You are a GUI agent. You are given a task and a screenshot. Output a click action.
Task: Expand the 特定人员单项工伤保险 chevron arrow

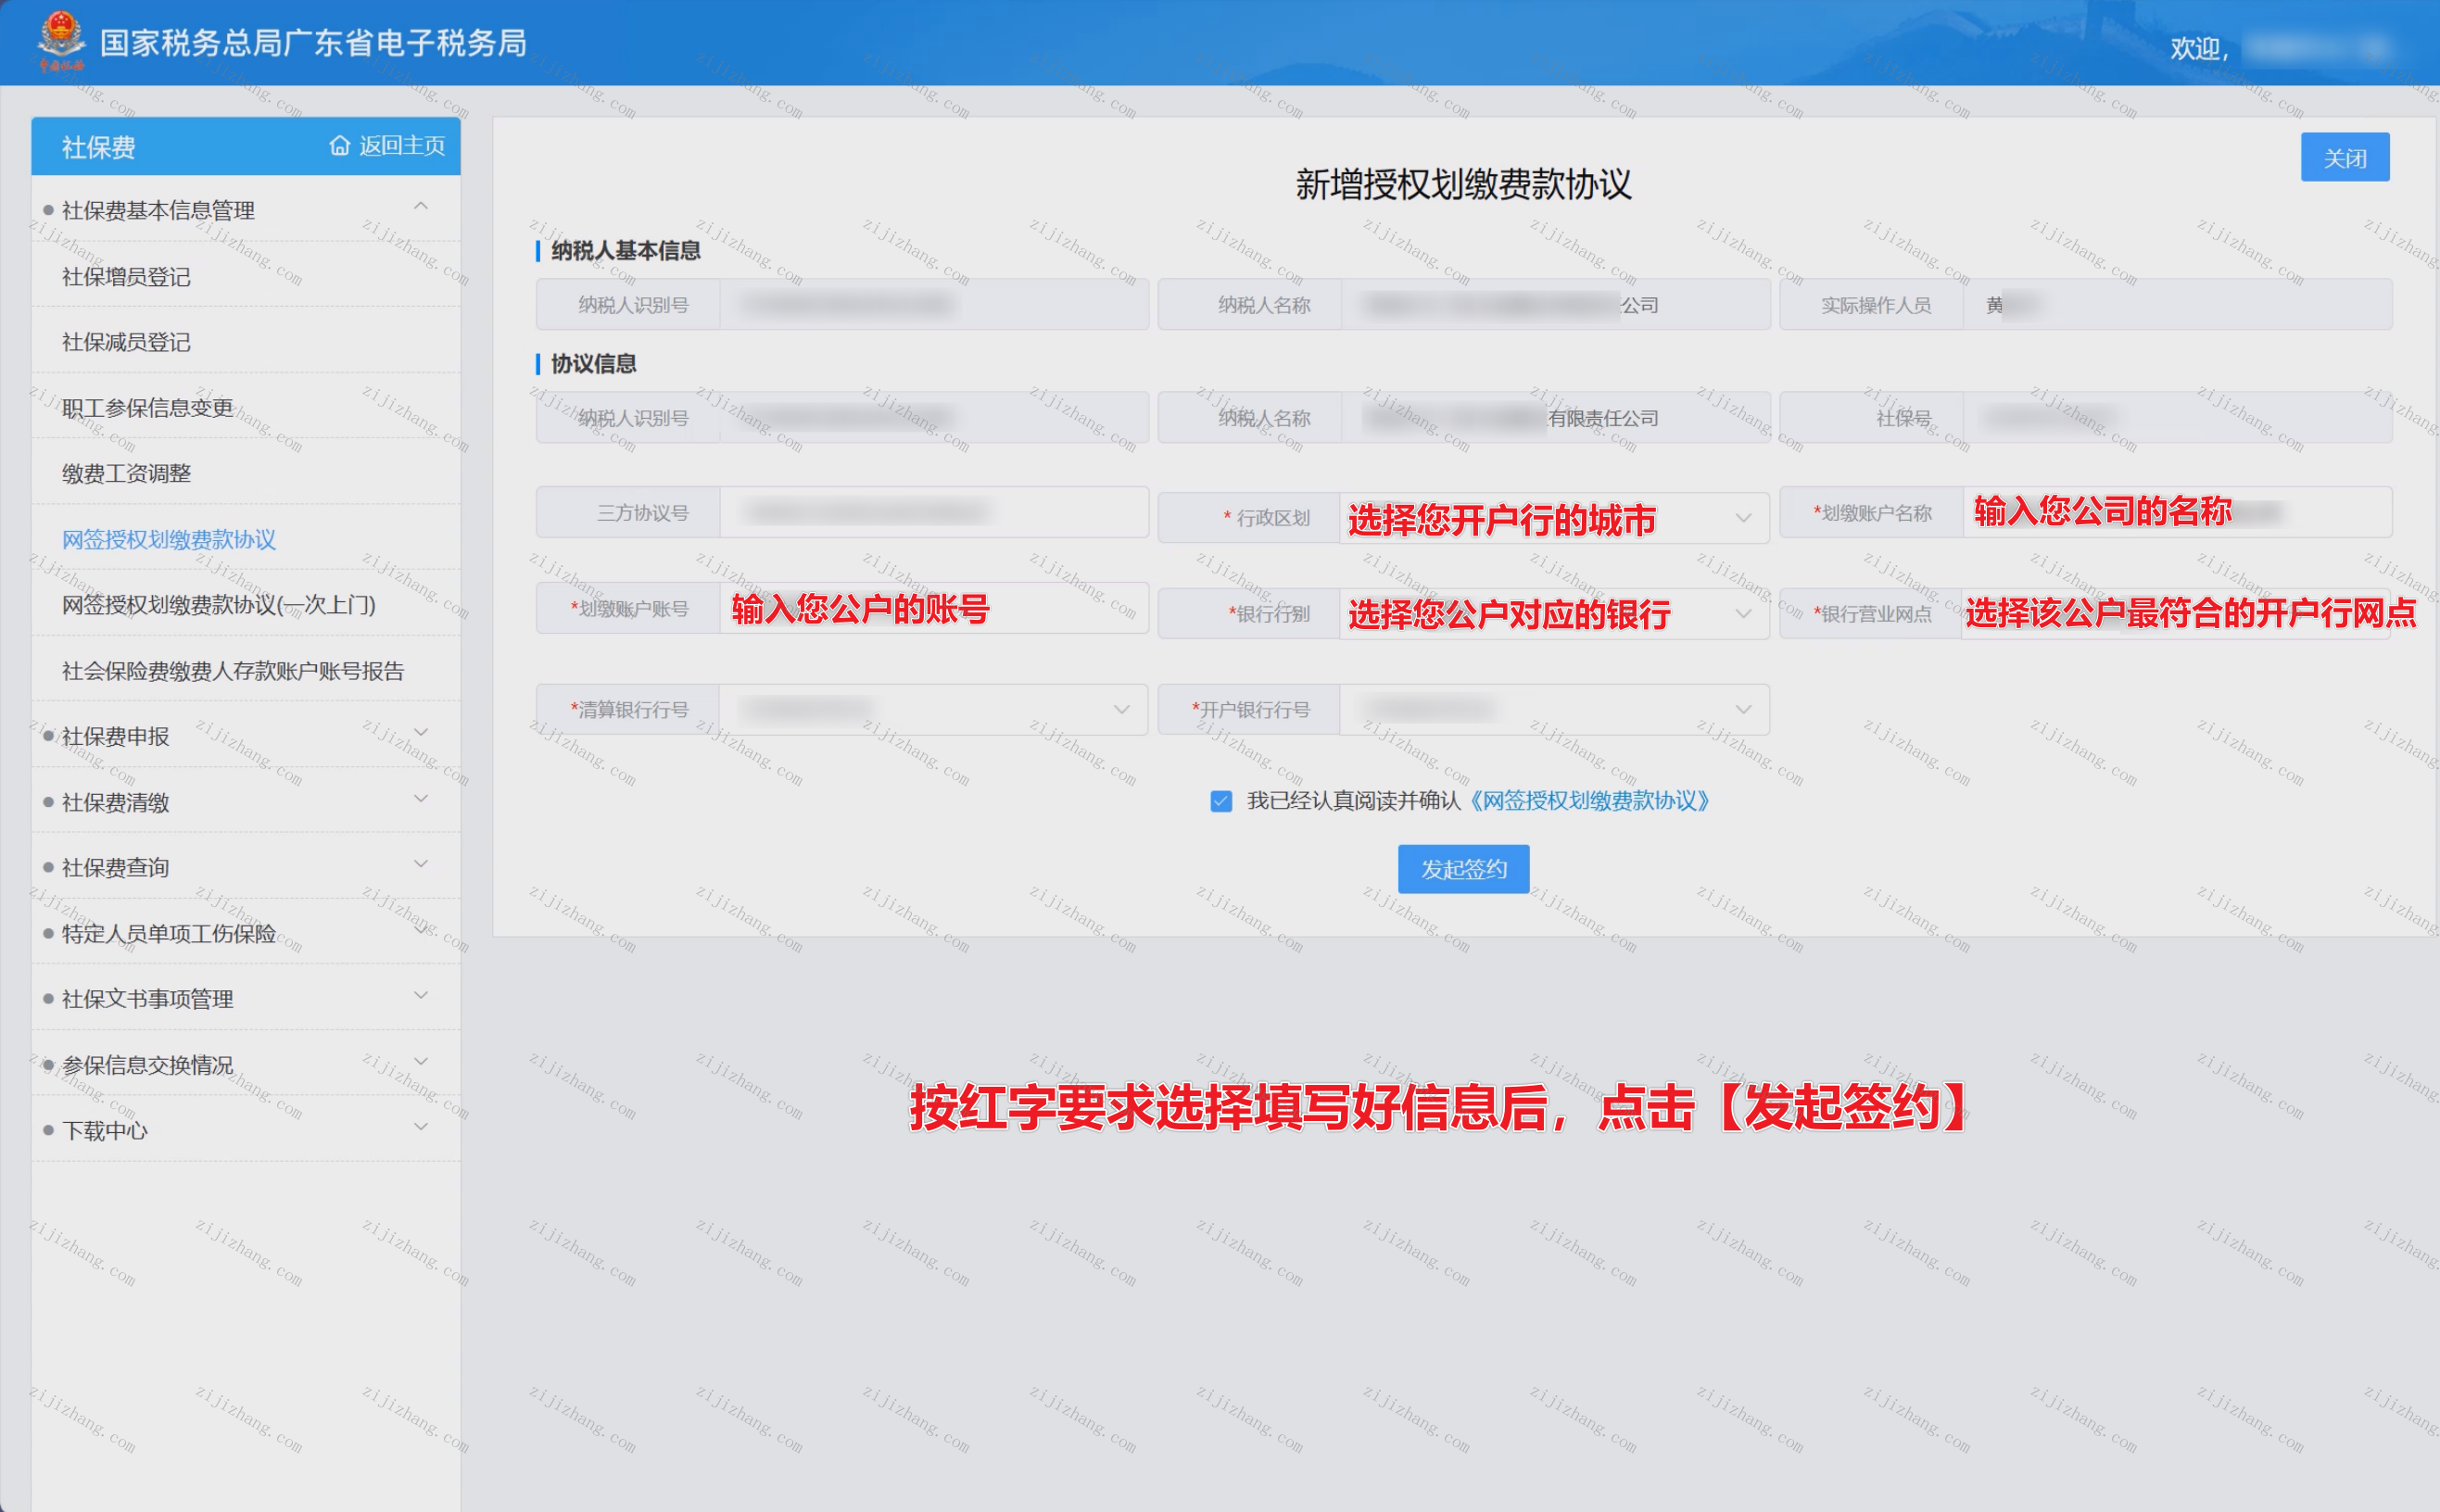pyautogui.click(x=421, y=930)
